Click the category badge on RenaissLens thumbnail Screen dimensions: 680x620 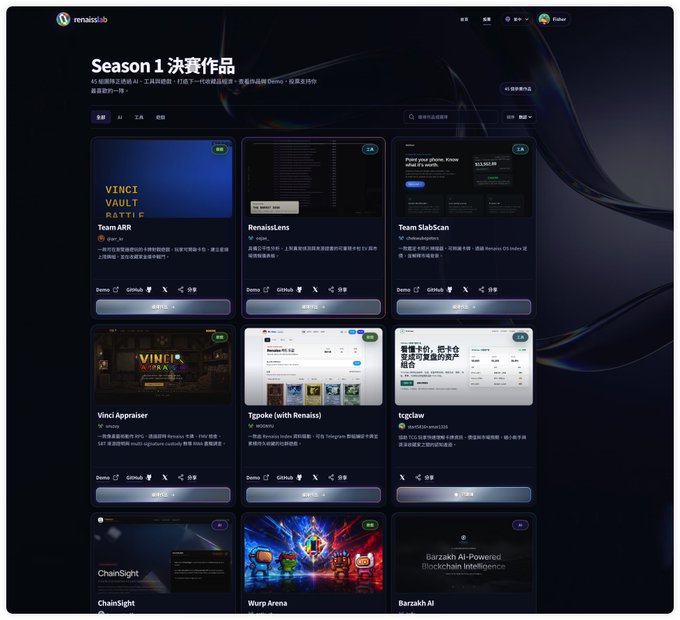pos(370,149)
